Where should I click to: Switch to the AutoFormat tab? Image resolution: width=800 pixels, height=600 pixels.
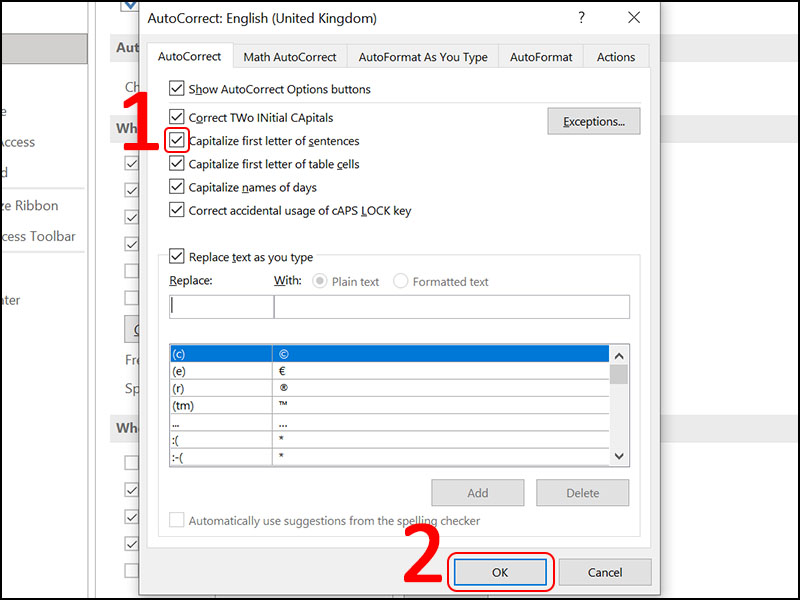point(540,57)
